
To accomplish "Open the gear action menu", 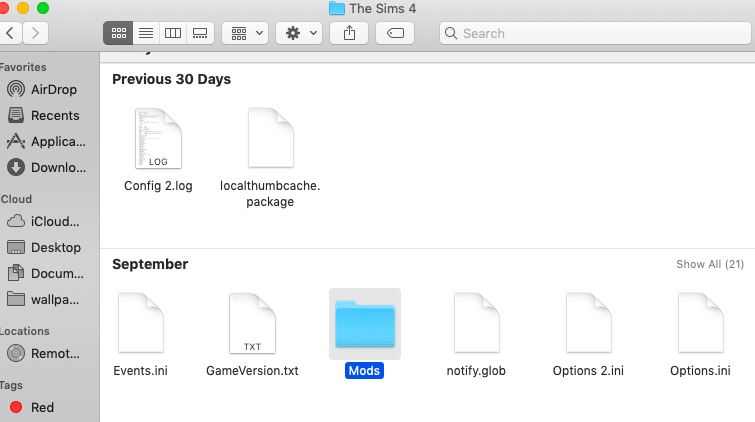I will click(299, 33).
